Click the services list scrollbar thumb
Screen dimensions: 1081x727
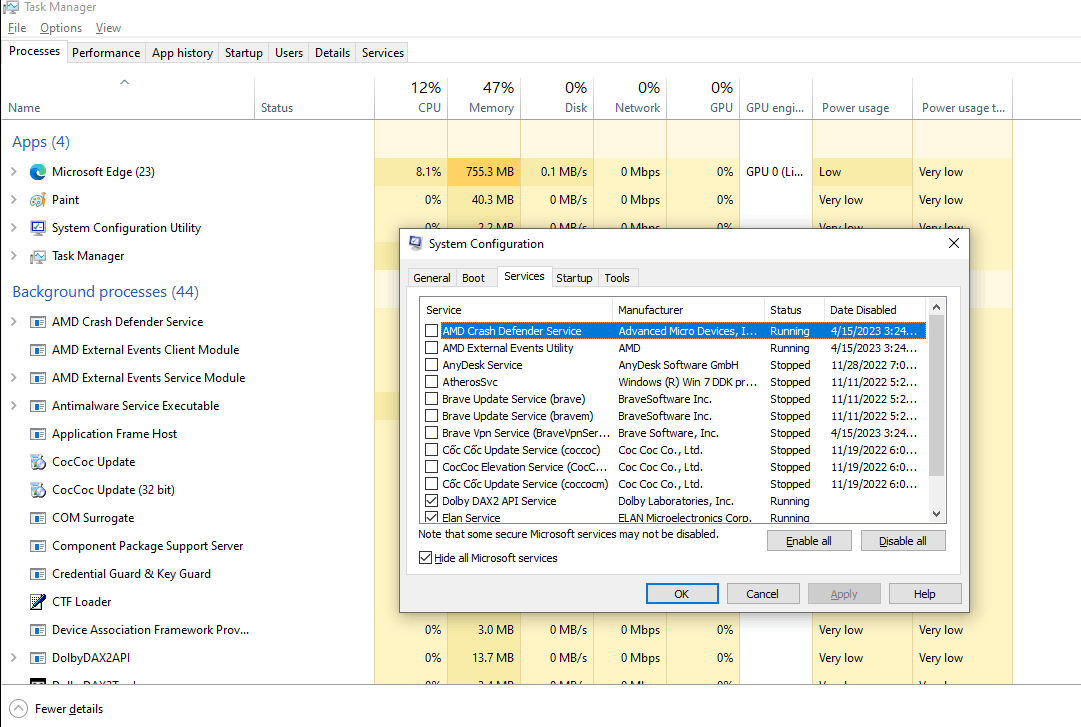936,396
